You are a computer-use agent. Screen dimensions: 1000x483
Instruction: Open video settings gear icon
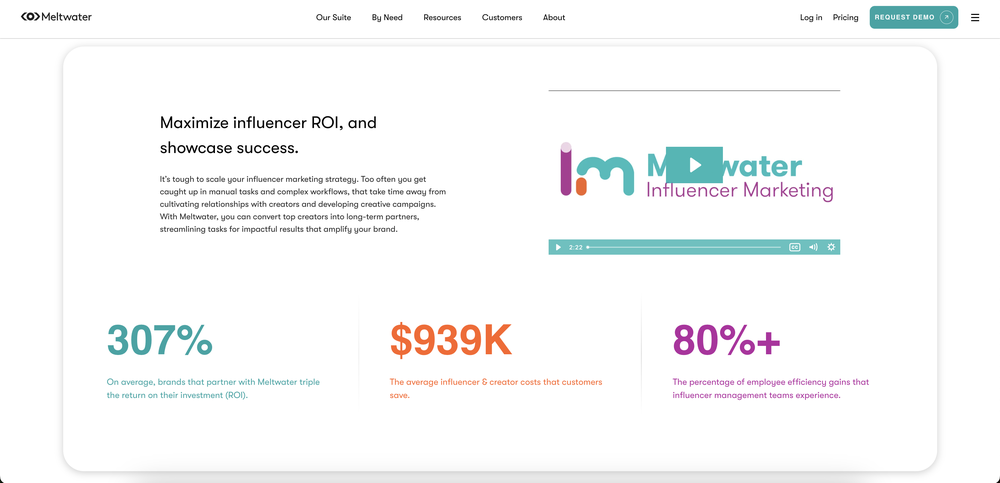831,248
